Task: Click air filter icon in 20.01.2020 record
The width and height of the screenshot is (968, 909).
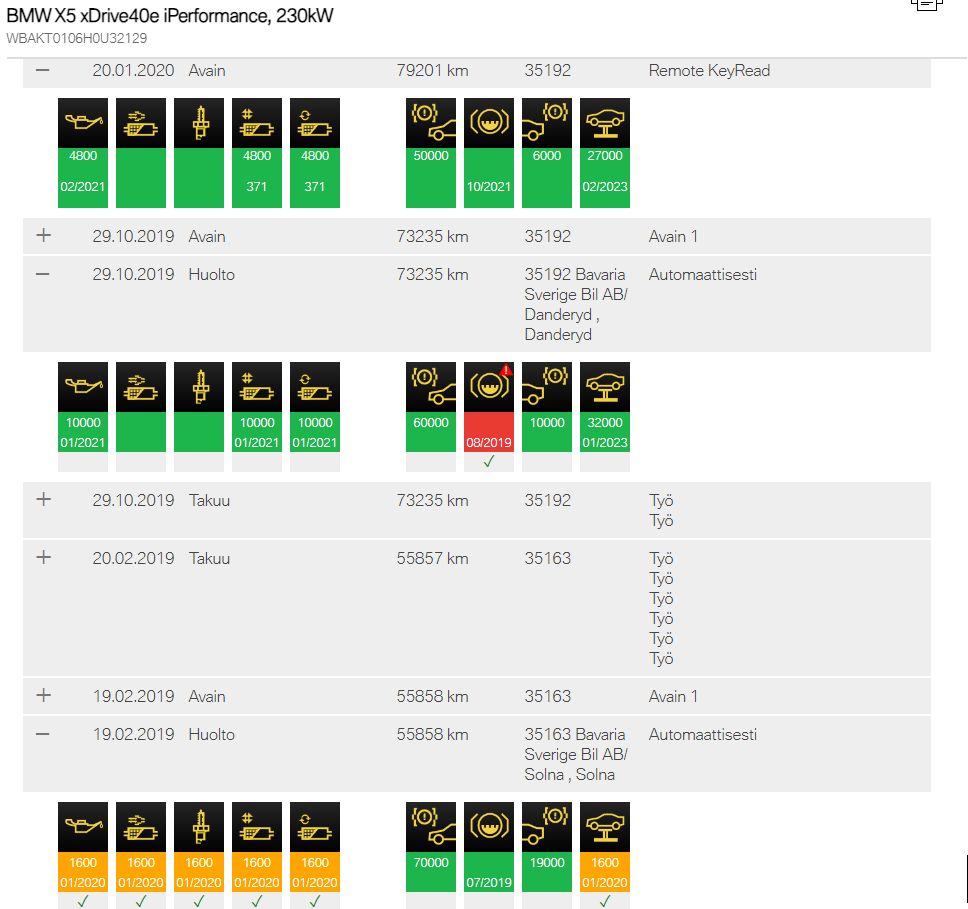Action: pos(141,123)
